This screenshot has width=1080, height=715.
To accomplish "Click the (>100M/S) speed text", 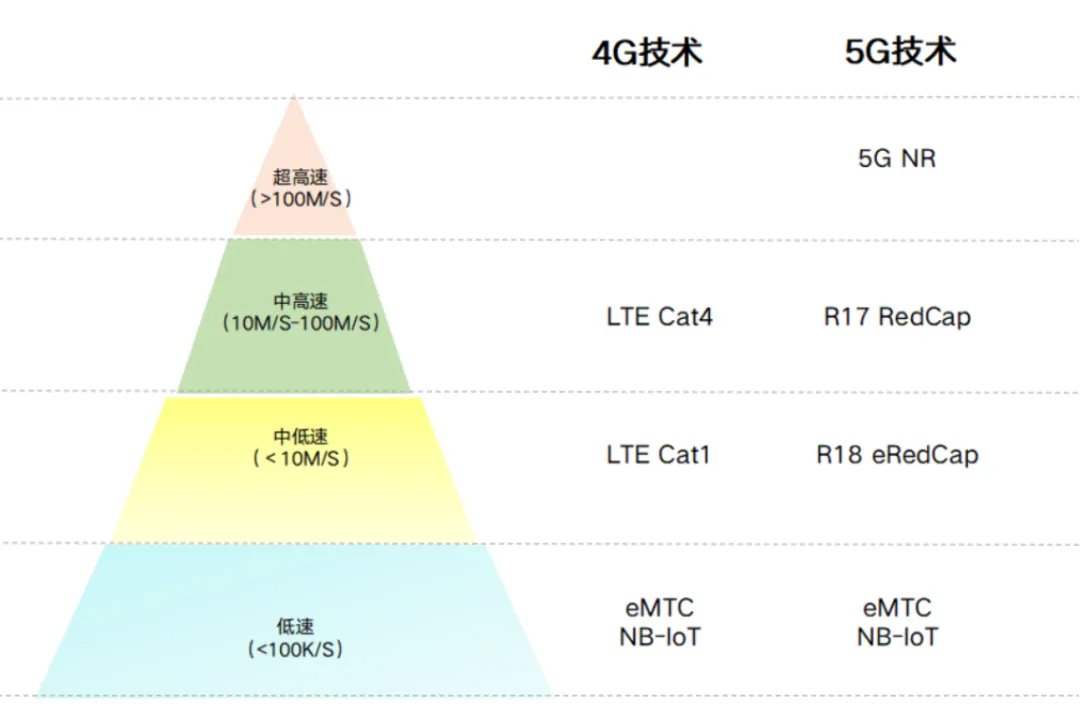I will (300, 199).
